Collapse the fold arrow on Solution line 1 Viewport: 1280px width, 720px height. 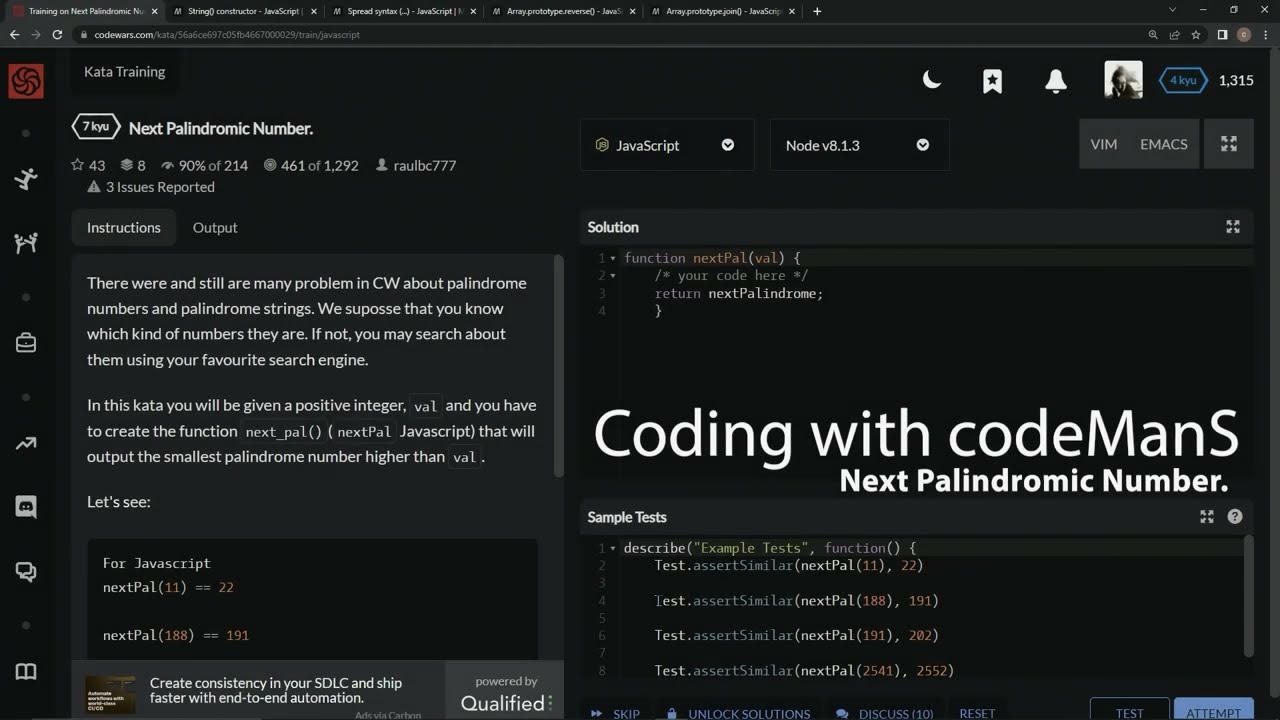[x=613, y=258]
